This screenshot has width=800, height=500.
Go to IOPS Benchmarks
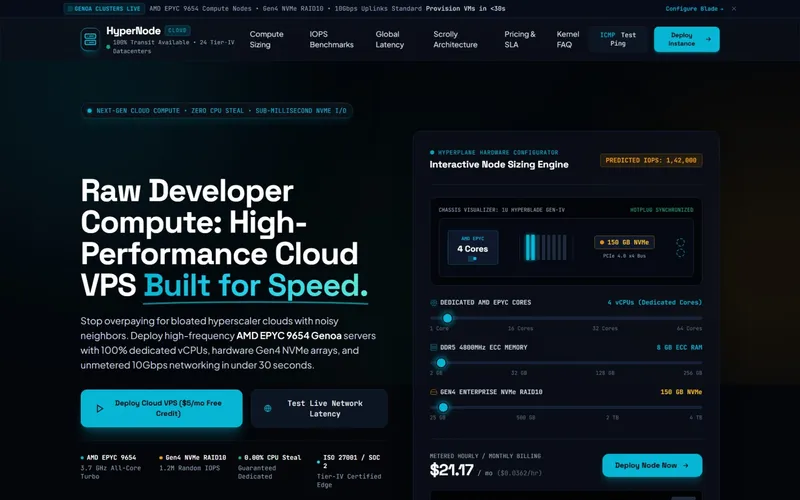331,39
